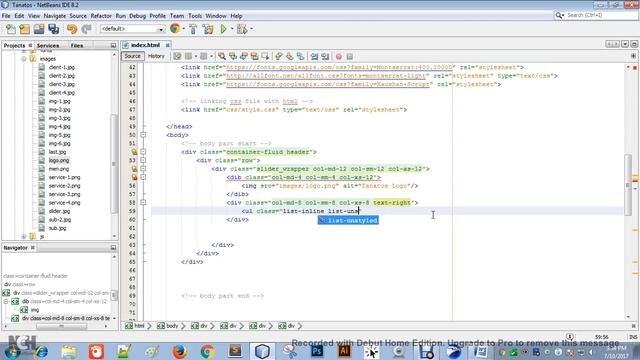Open Chrome browser selection dropdown arrow
Image resolution: width=640 pixels, height=360 pixels.
click(183, 29)
